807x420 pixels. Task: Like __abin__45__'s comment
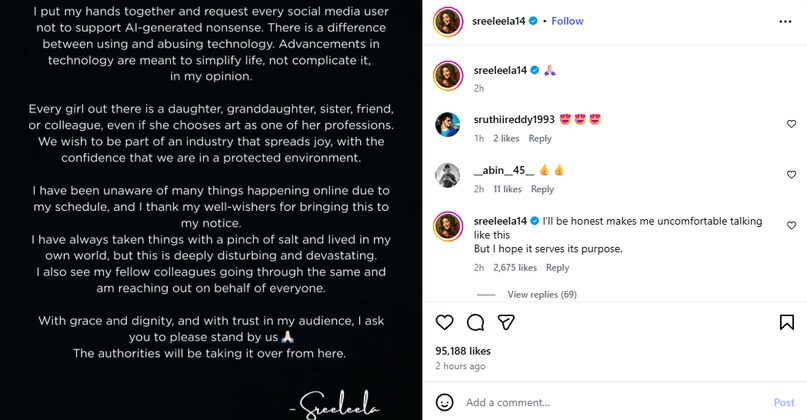pyautogui.click(x=791, y=175)
